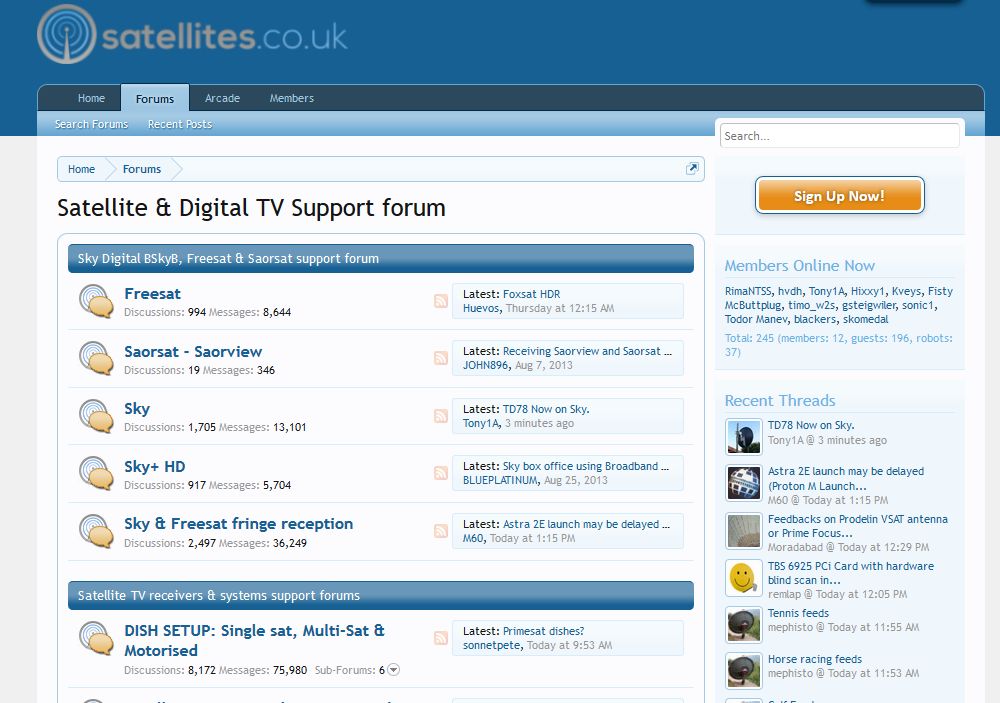Open the Saorsat - Saorview forum link
Image resolution: width=1000 pixels, height=703 pixels.
[x=193, y=352]
